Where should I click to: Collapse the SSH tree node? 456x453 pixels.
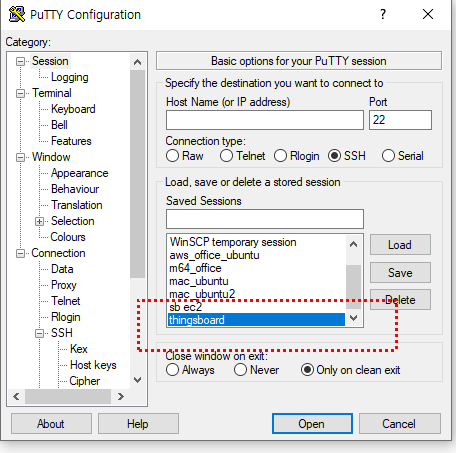tap(39, 333)
